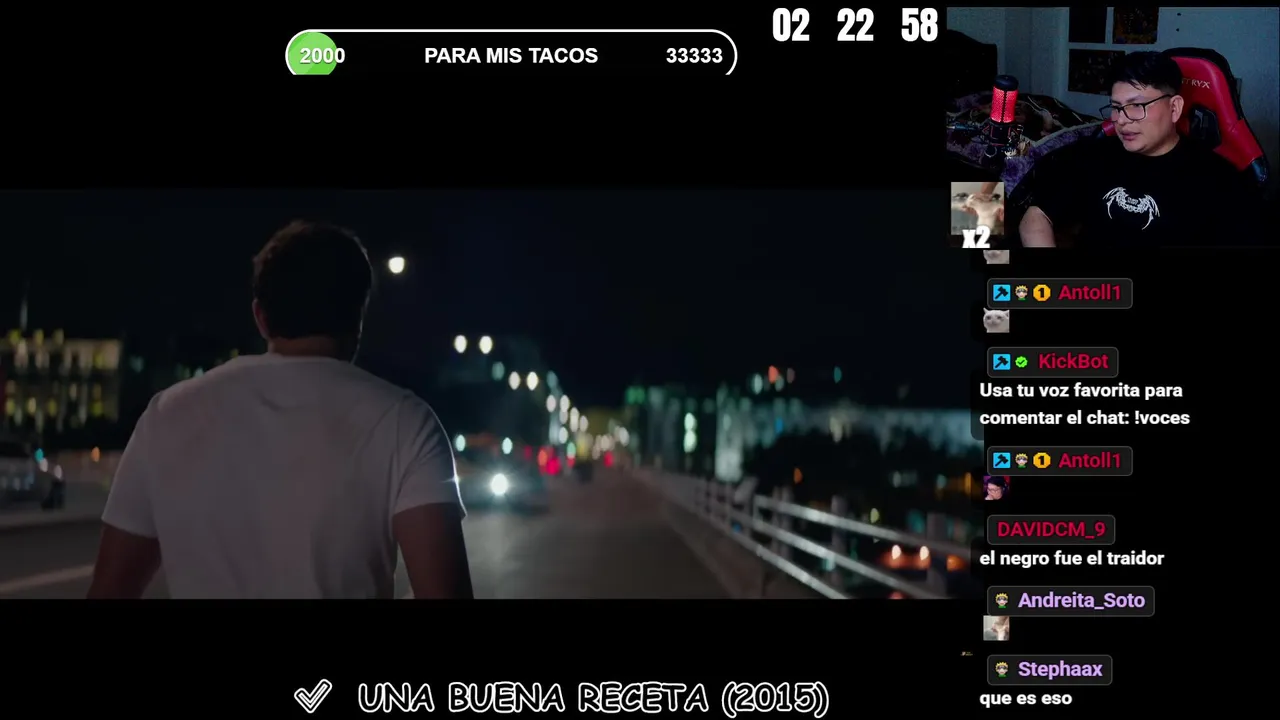Click the 33333 goal target number
The image size is (1280, 720).
(x=694, y=56)
